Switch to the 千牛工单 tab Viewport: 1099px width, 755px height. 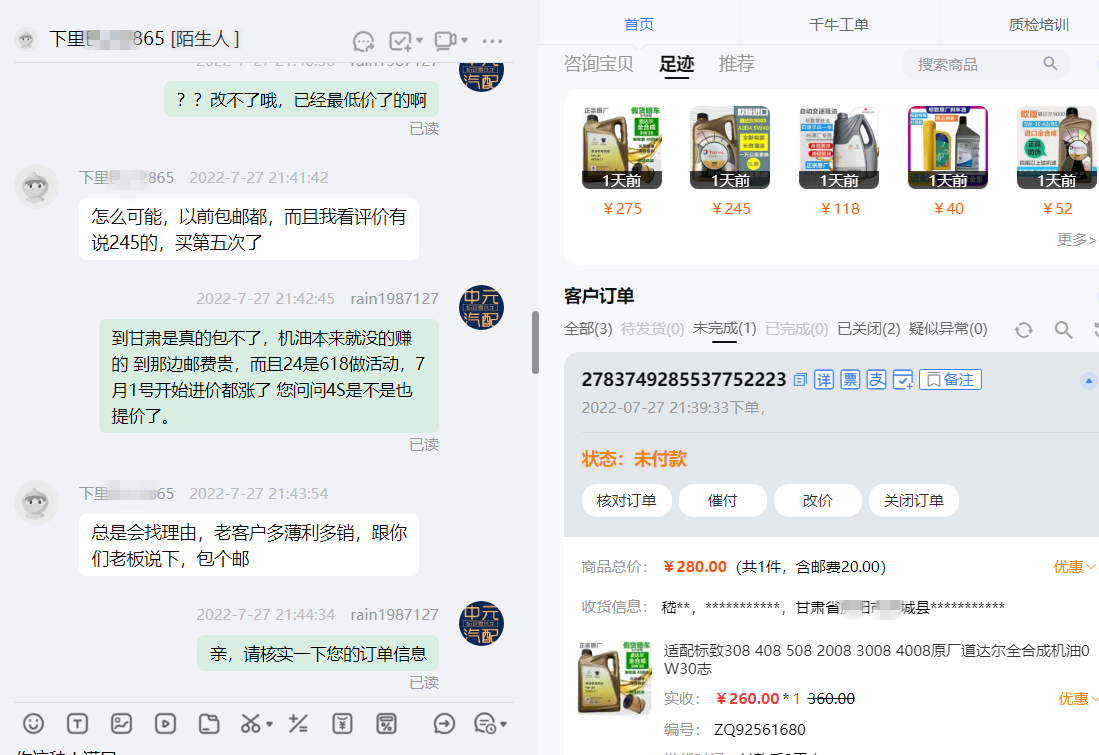coord(839,25)
